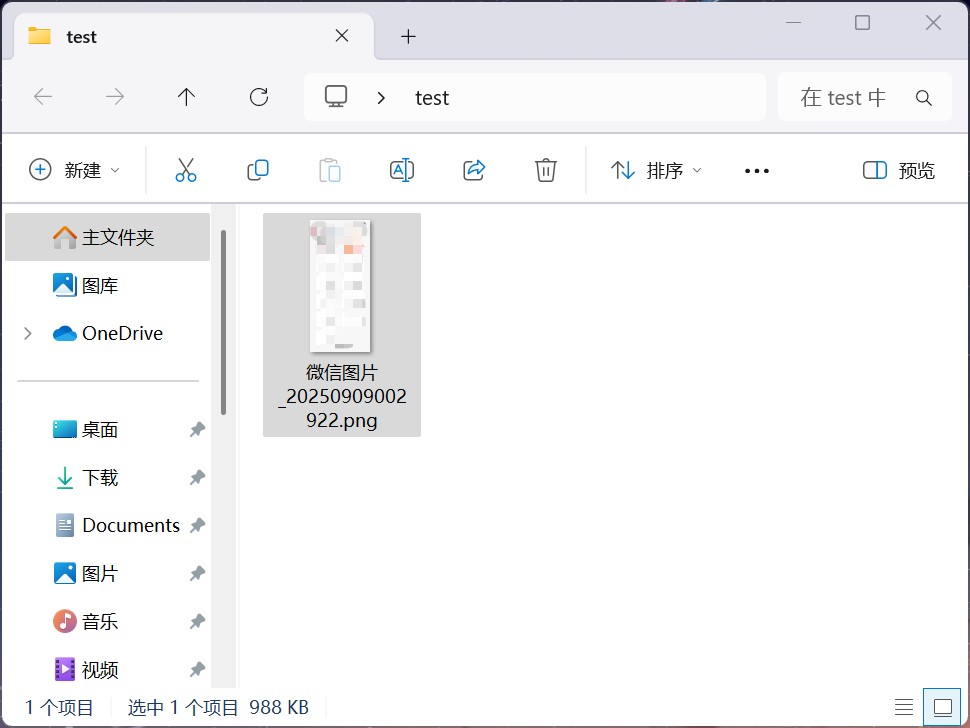Close the test tab
The width and height of the screenshot is (970, 728).
[341, 36]
